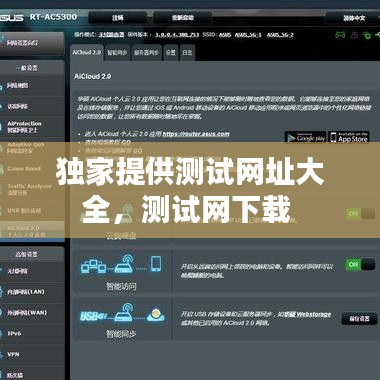Open 内部网络(LAN) settings

pyautogui.click(x=32, y=292)
